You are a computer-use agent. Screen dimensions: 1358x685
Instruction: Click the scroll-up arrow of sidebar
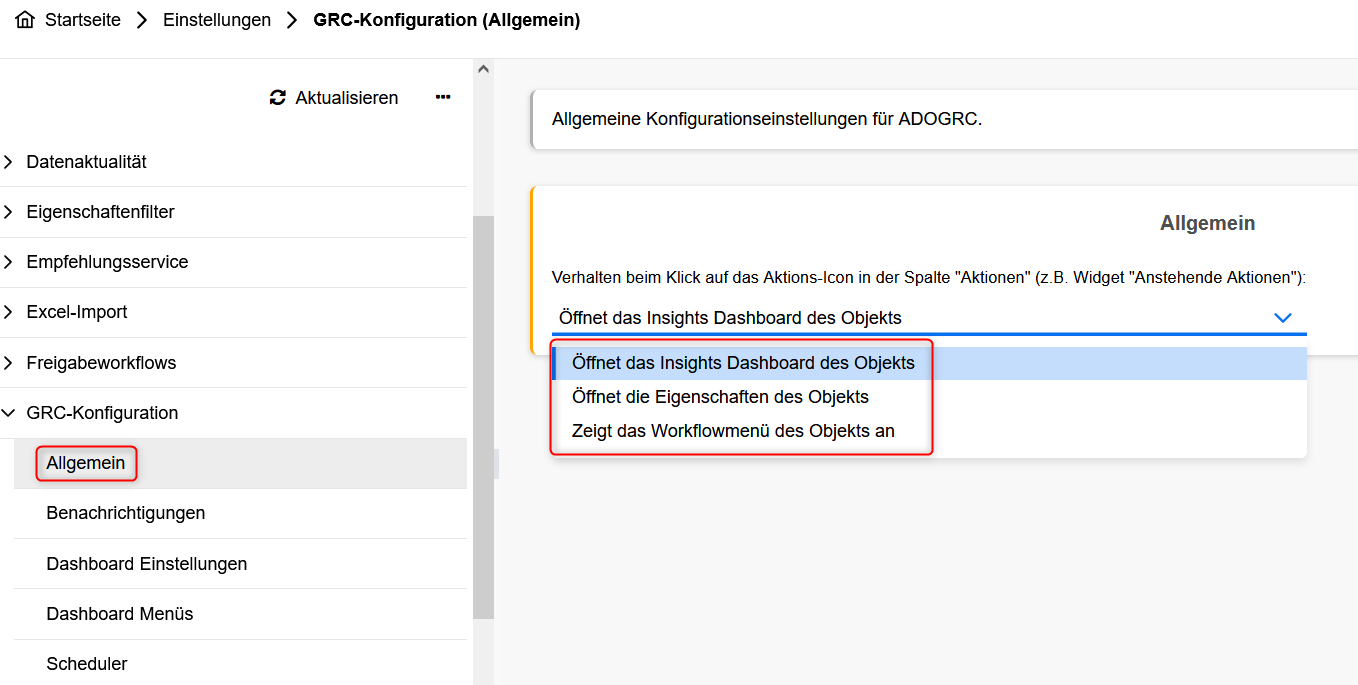[x=483, y=69]
